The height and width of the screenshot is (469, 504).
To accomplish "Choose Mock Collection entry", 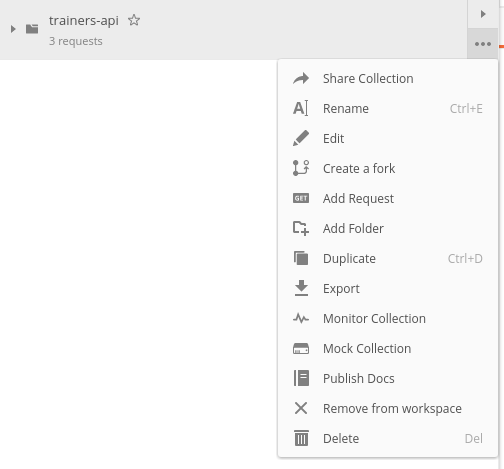I will point(388,349).
